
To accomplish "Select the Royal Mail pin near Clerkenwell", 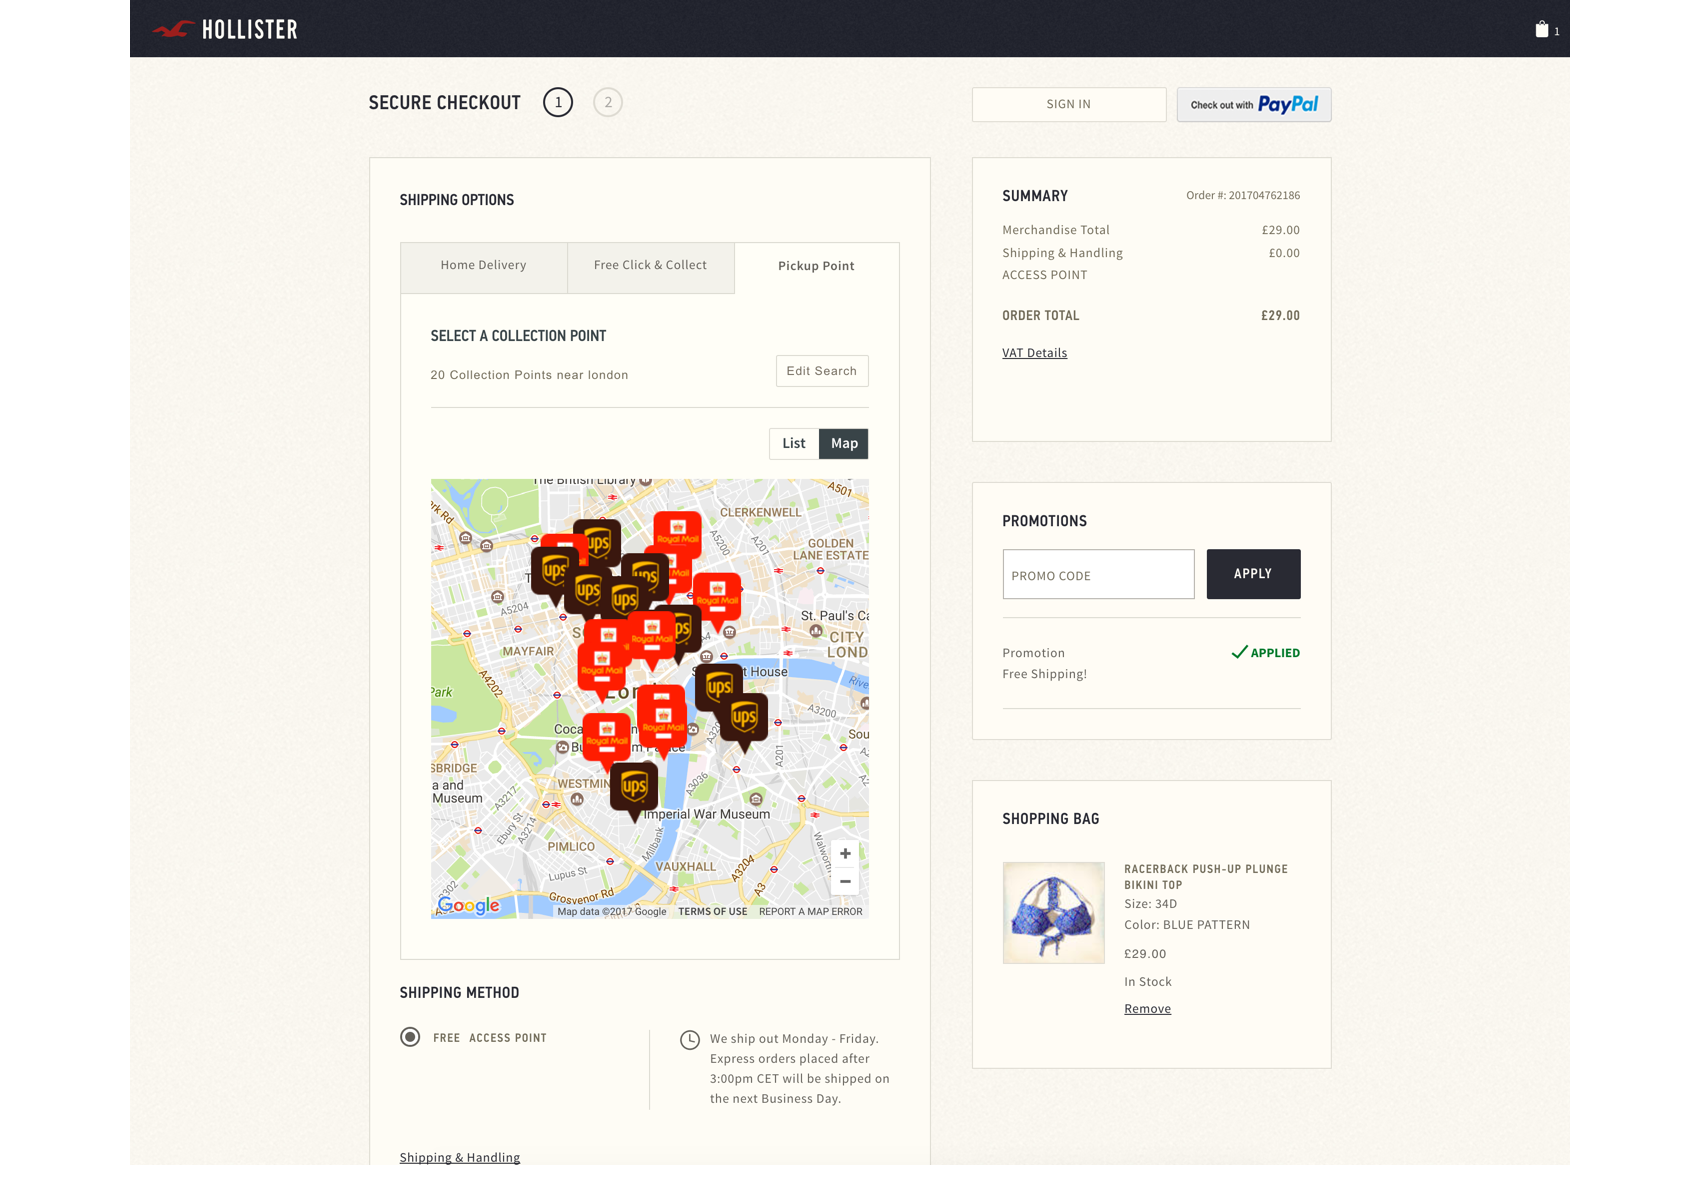I will coord(677,534).
